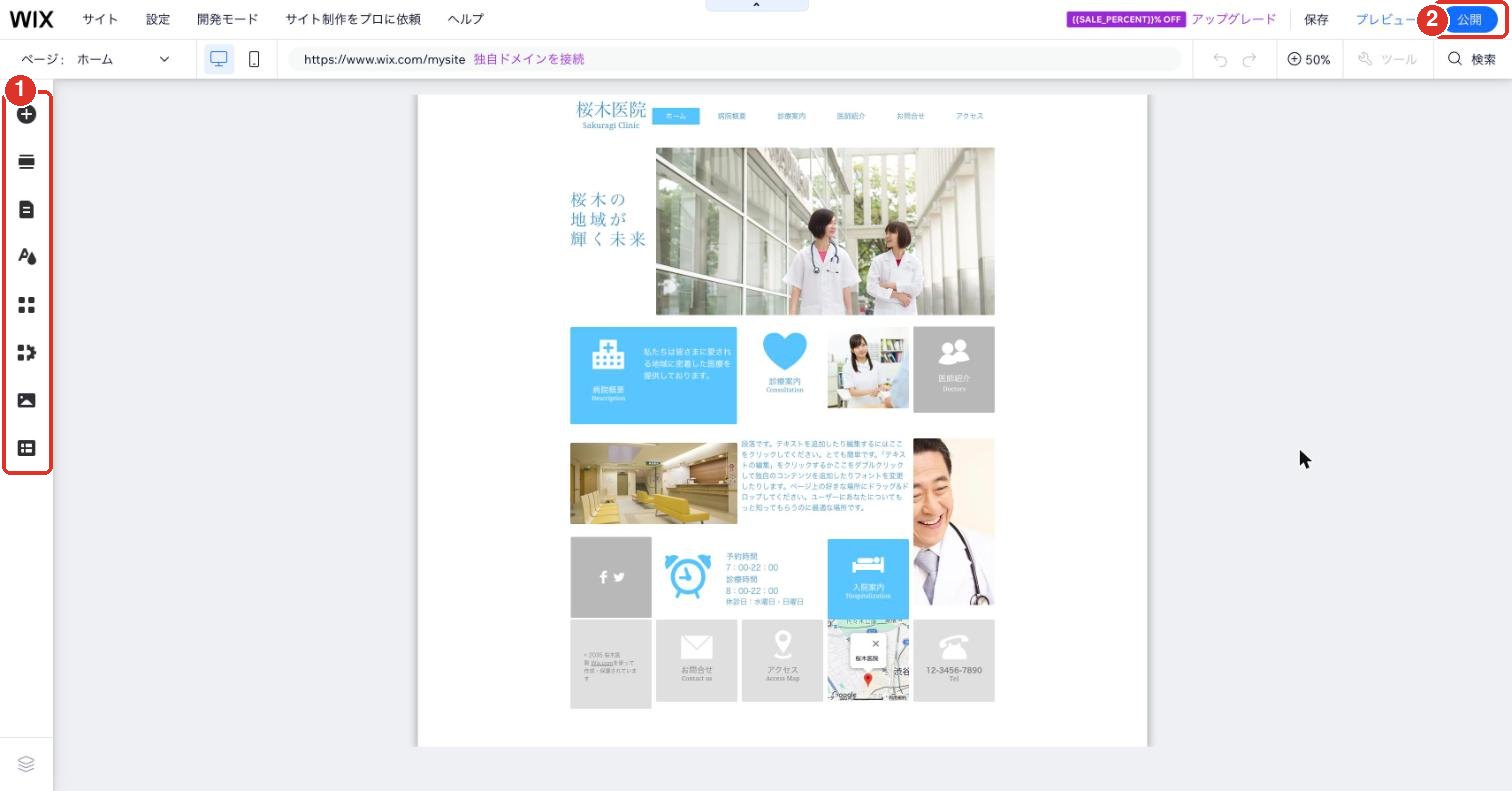The width and height of the screenshot is (1512, 791).
Task: Select 診療案内 in the site navigation
Action: click(x=791, y=116)
